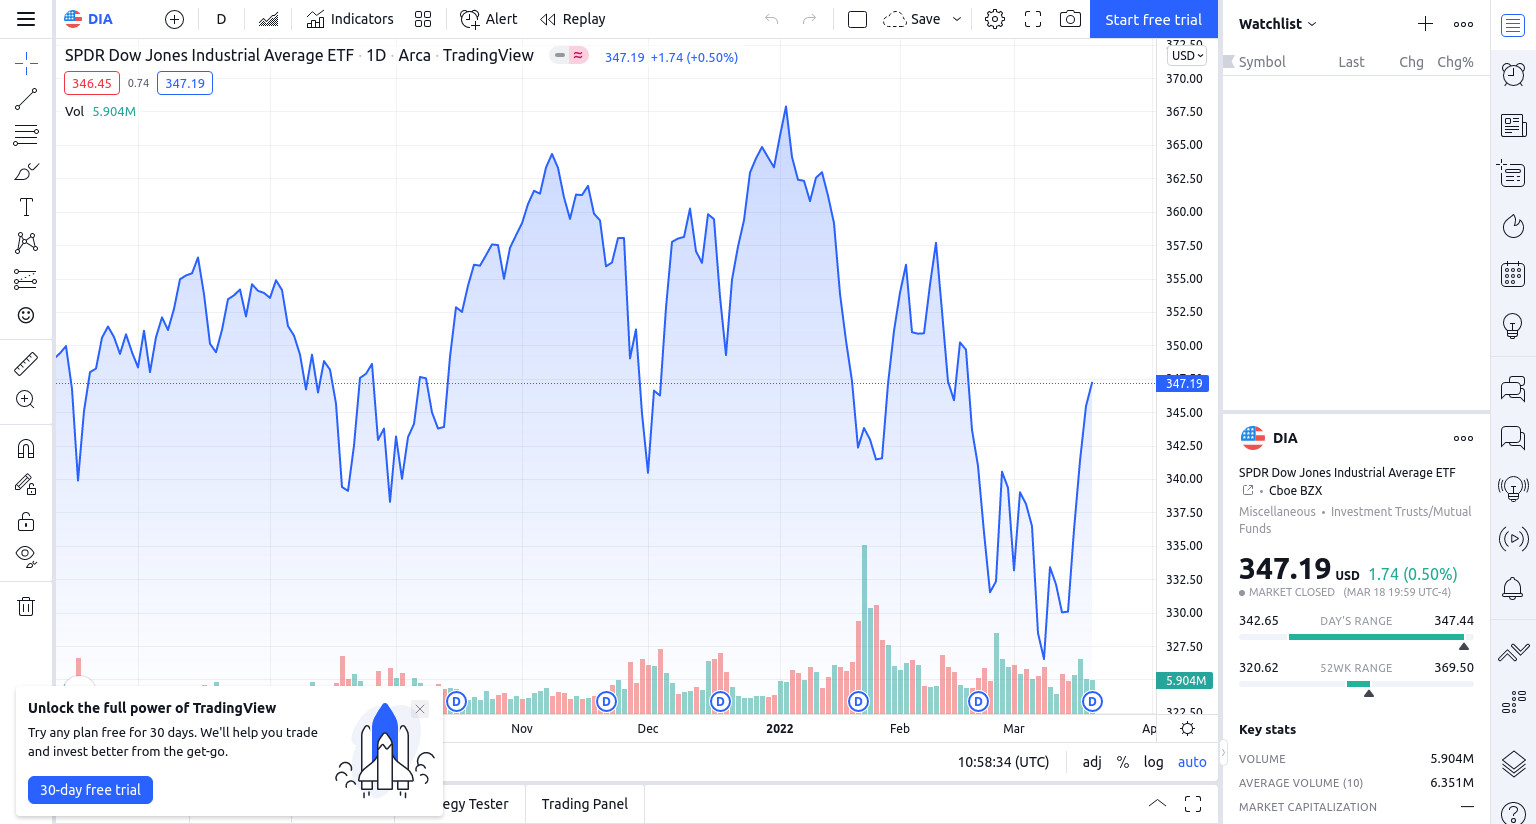
Task: Toggle stay in drawing mode
Action: (26, 485)
